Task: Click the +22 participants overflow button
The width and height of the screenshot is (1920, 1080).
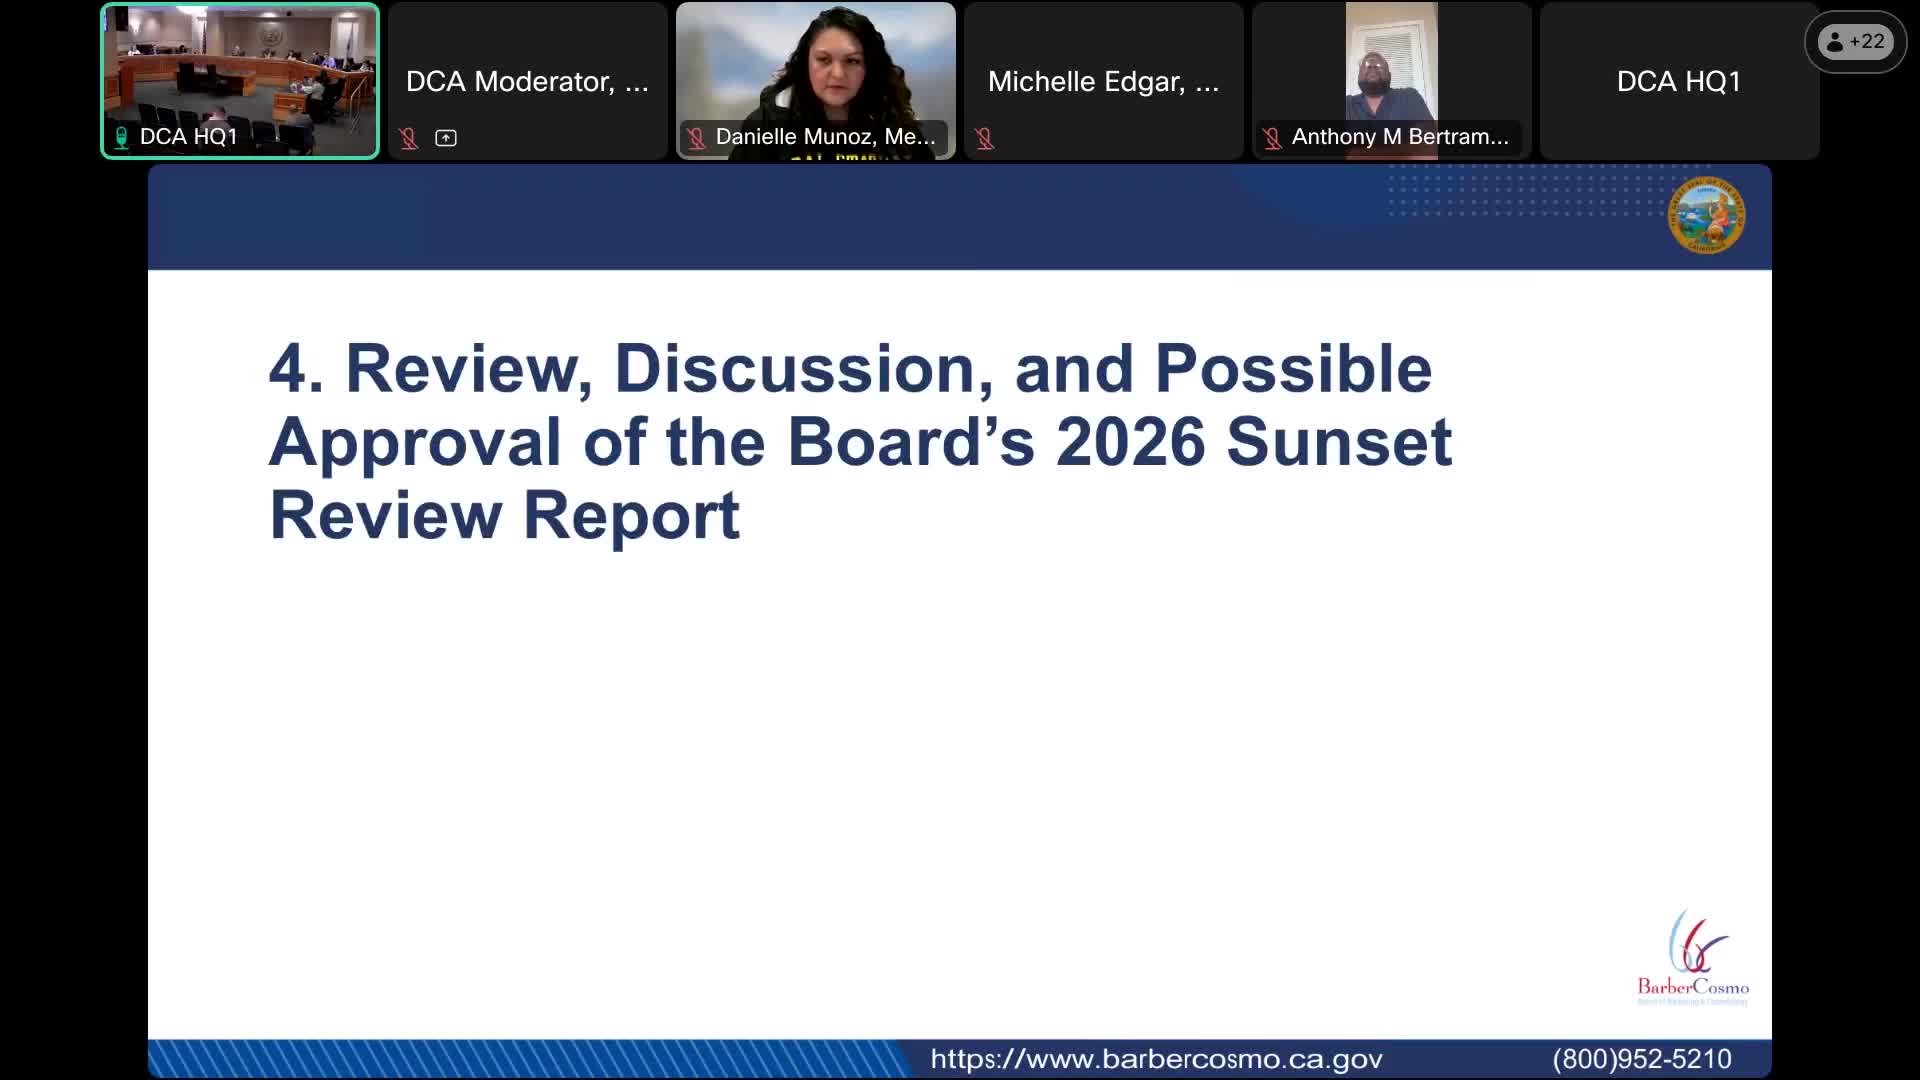Action: [1855, 42]
